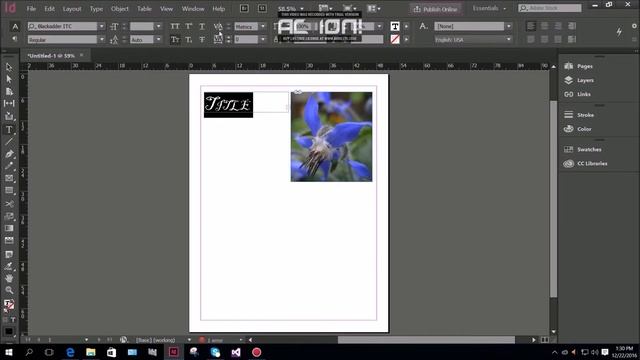Select the Eyedropper tool

pyautogui.click(x=9, y=266)
